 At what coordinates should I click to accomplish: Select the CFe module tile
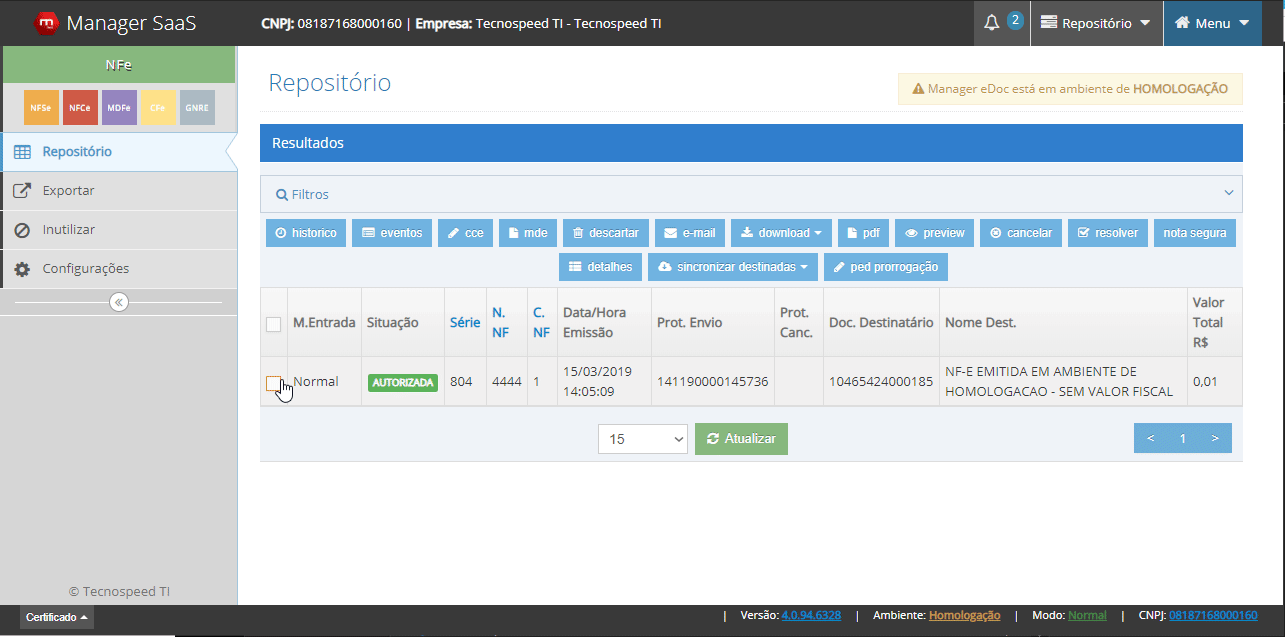pyautogui.click(x=158, y=107)
